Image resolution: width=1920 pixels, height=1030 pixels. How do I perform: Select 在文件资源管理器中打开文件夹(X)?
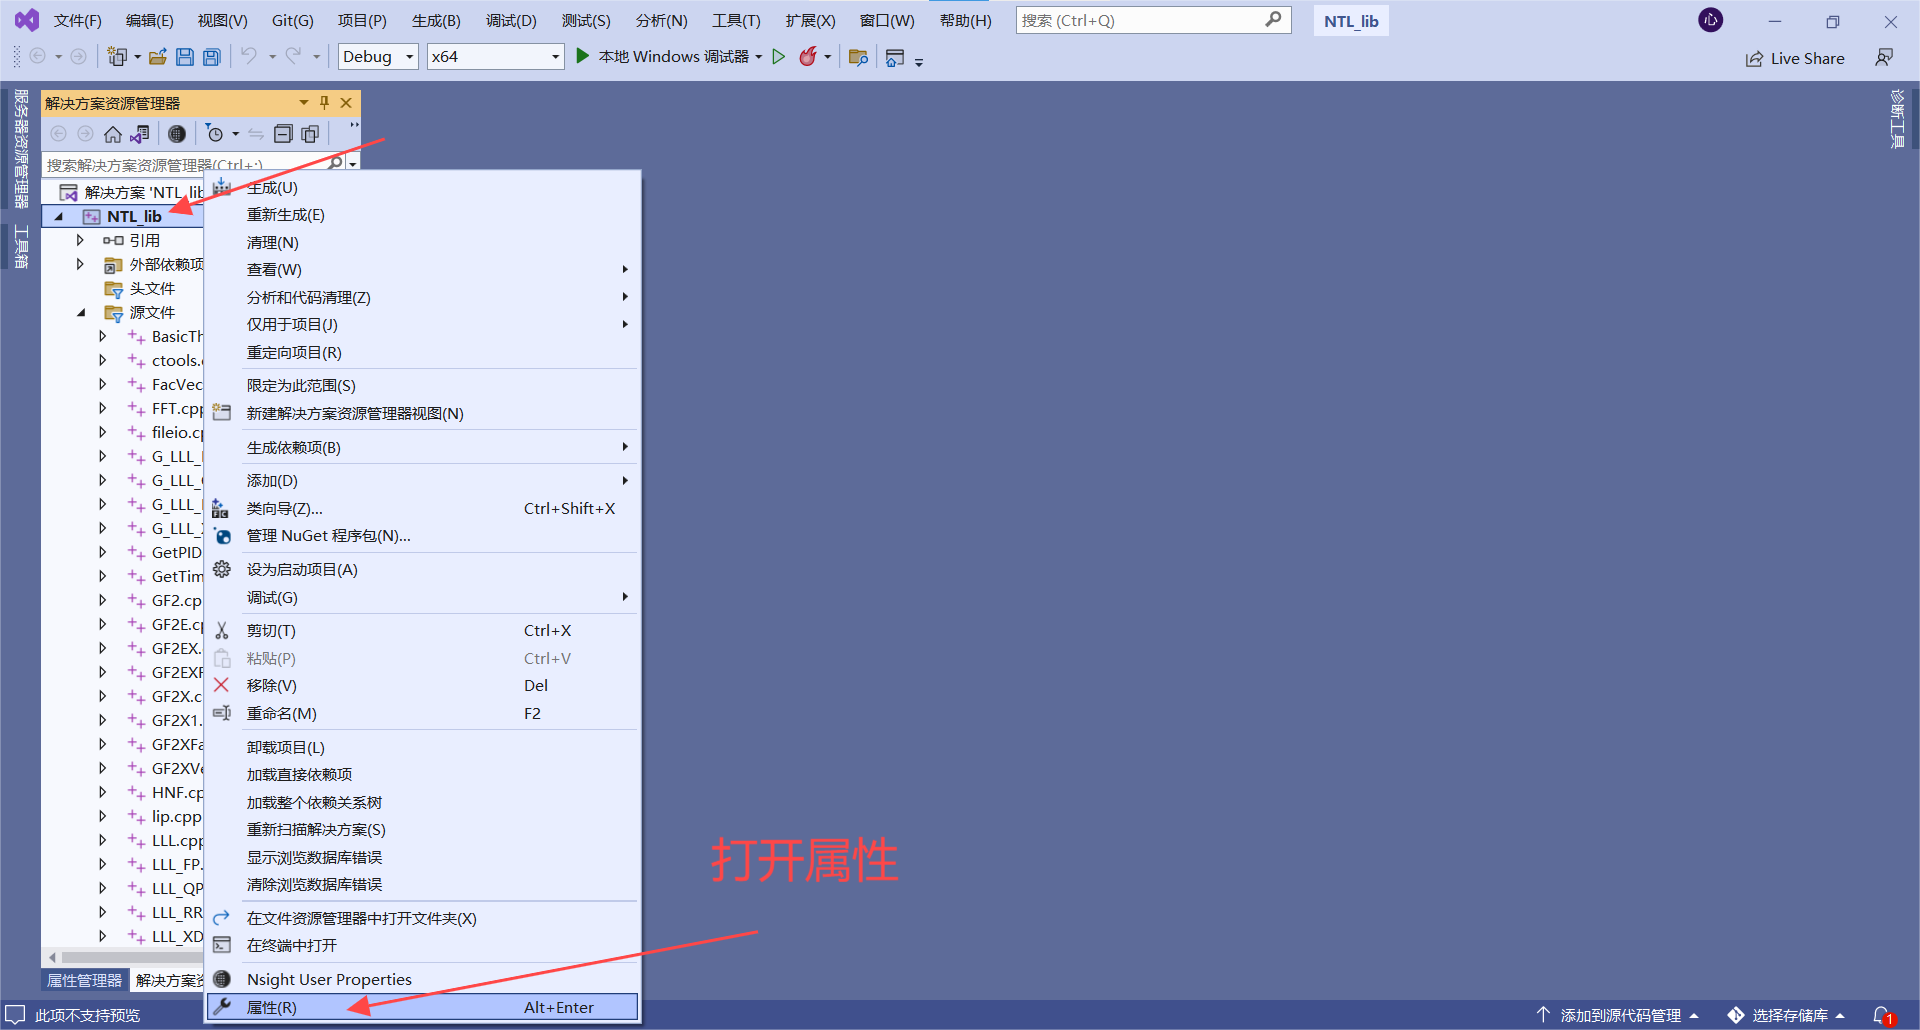tap(422, 918)
